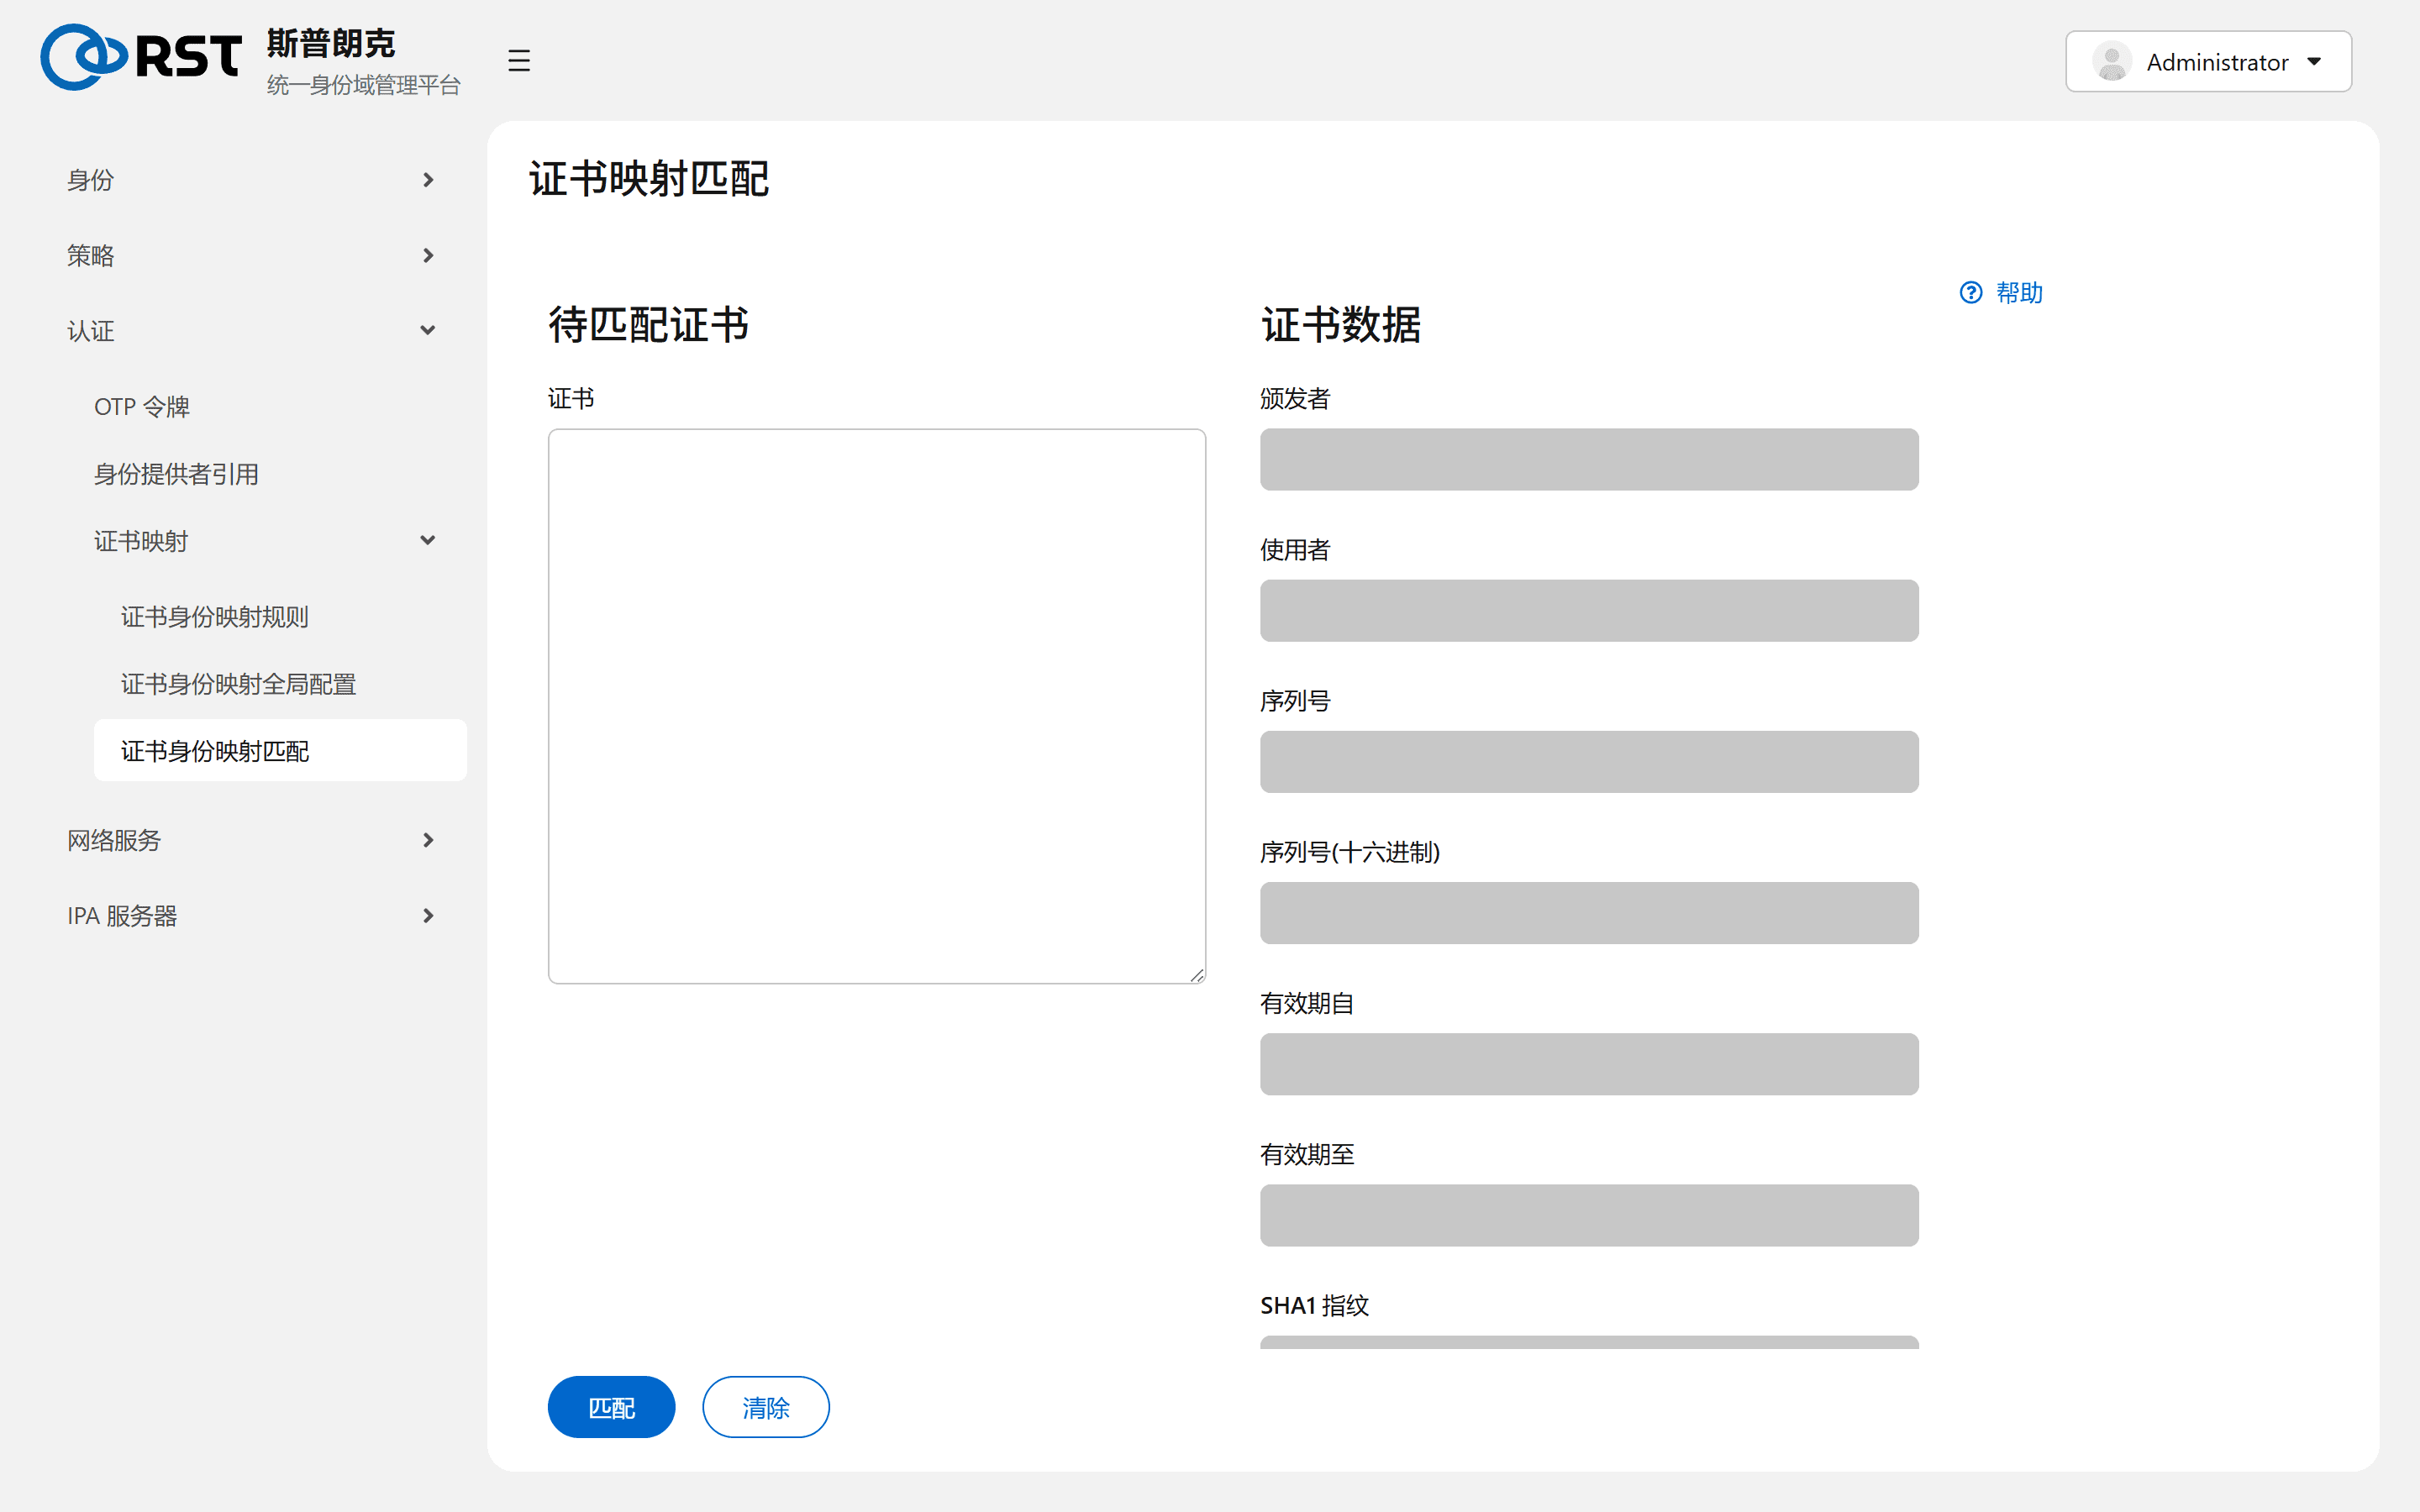The height and width of the screenshot is (1512, 2420).
Task: Click the help question mark icon
Action: tap(1970, 293)
